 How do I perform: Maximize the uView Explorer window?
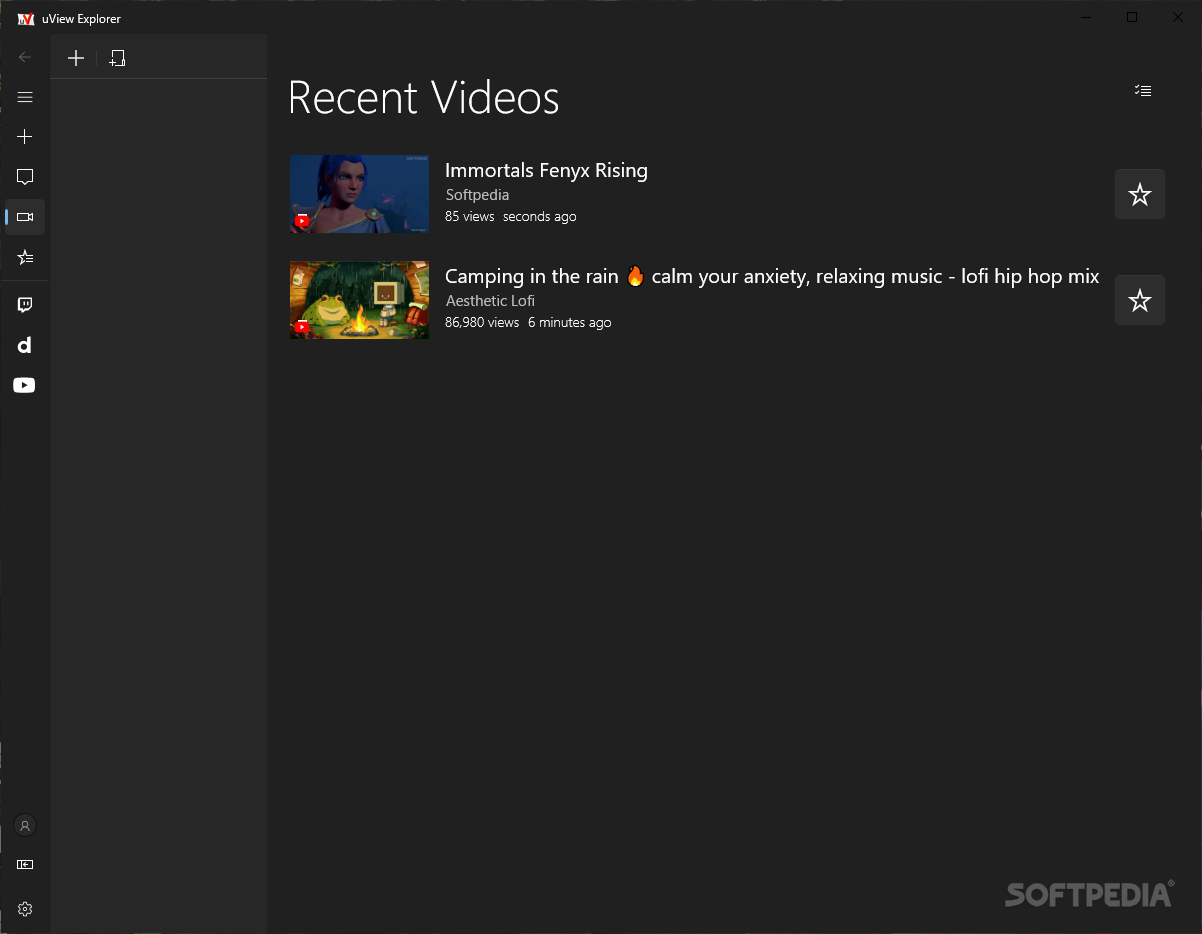(1132, 17)
